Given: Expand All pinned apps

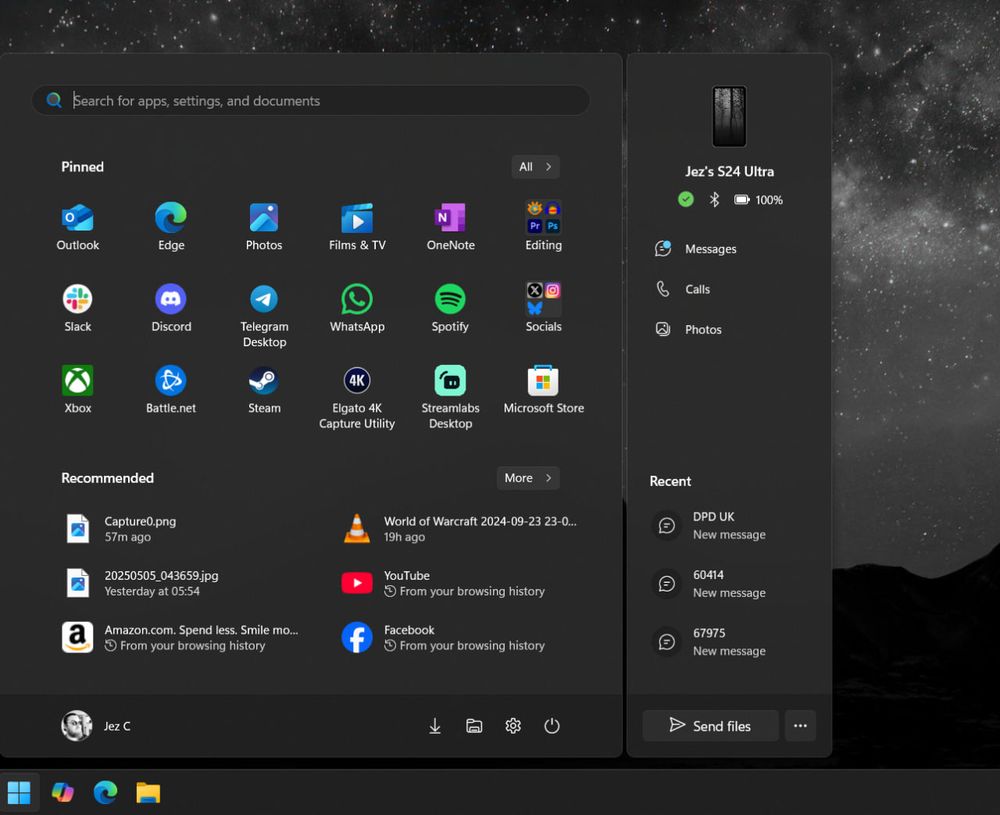Looking at the screenshot, I should (x=535, y=166).
